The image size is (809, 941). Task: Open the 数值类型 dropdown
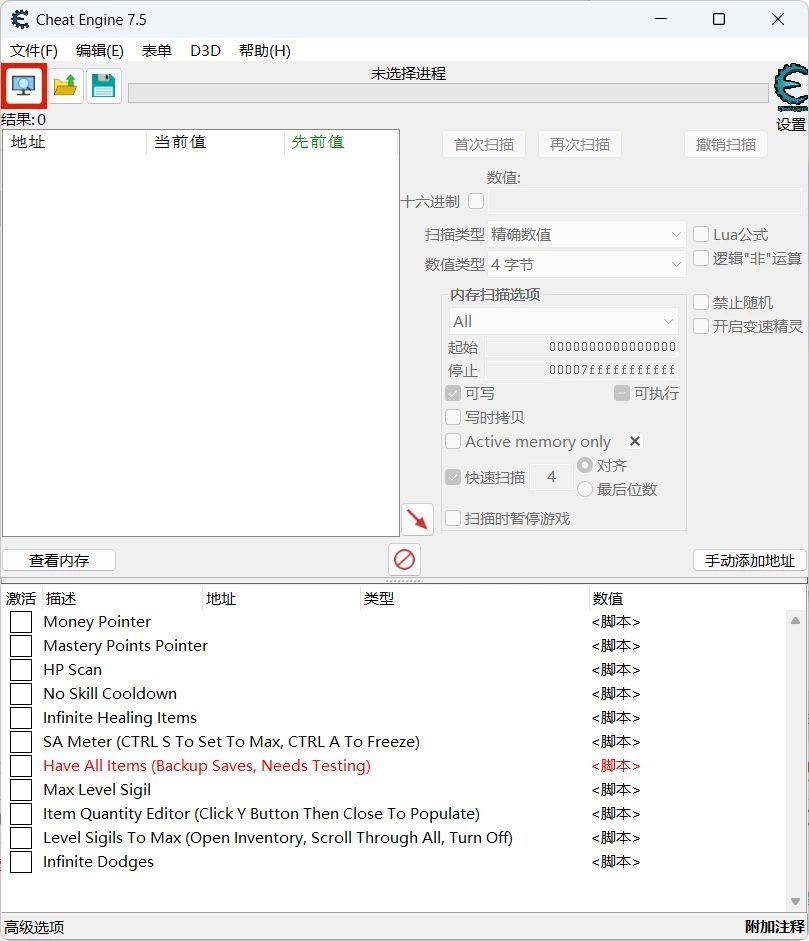pos(586,264)
